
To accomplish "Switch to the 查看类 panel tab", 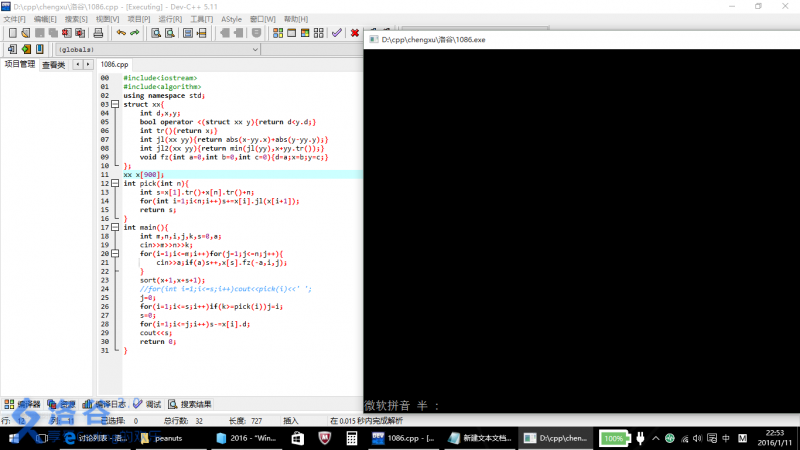I will coord(53,64).
